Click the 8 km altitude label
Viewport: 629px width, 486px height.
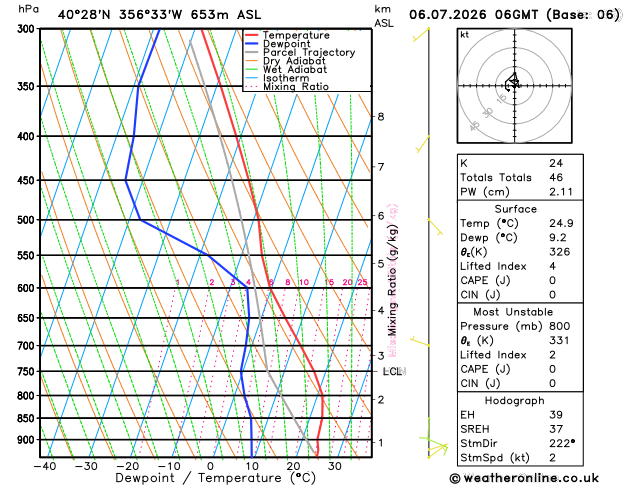pyautogui.click(x=381, y=117)
